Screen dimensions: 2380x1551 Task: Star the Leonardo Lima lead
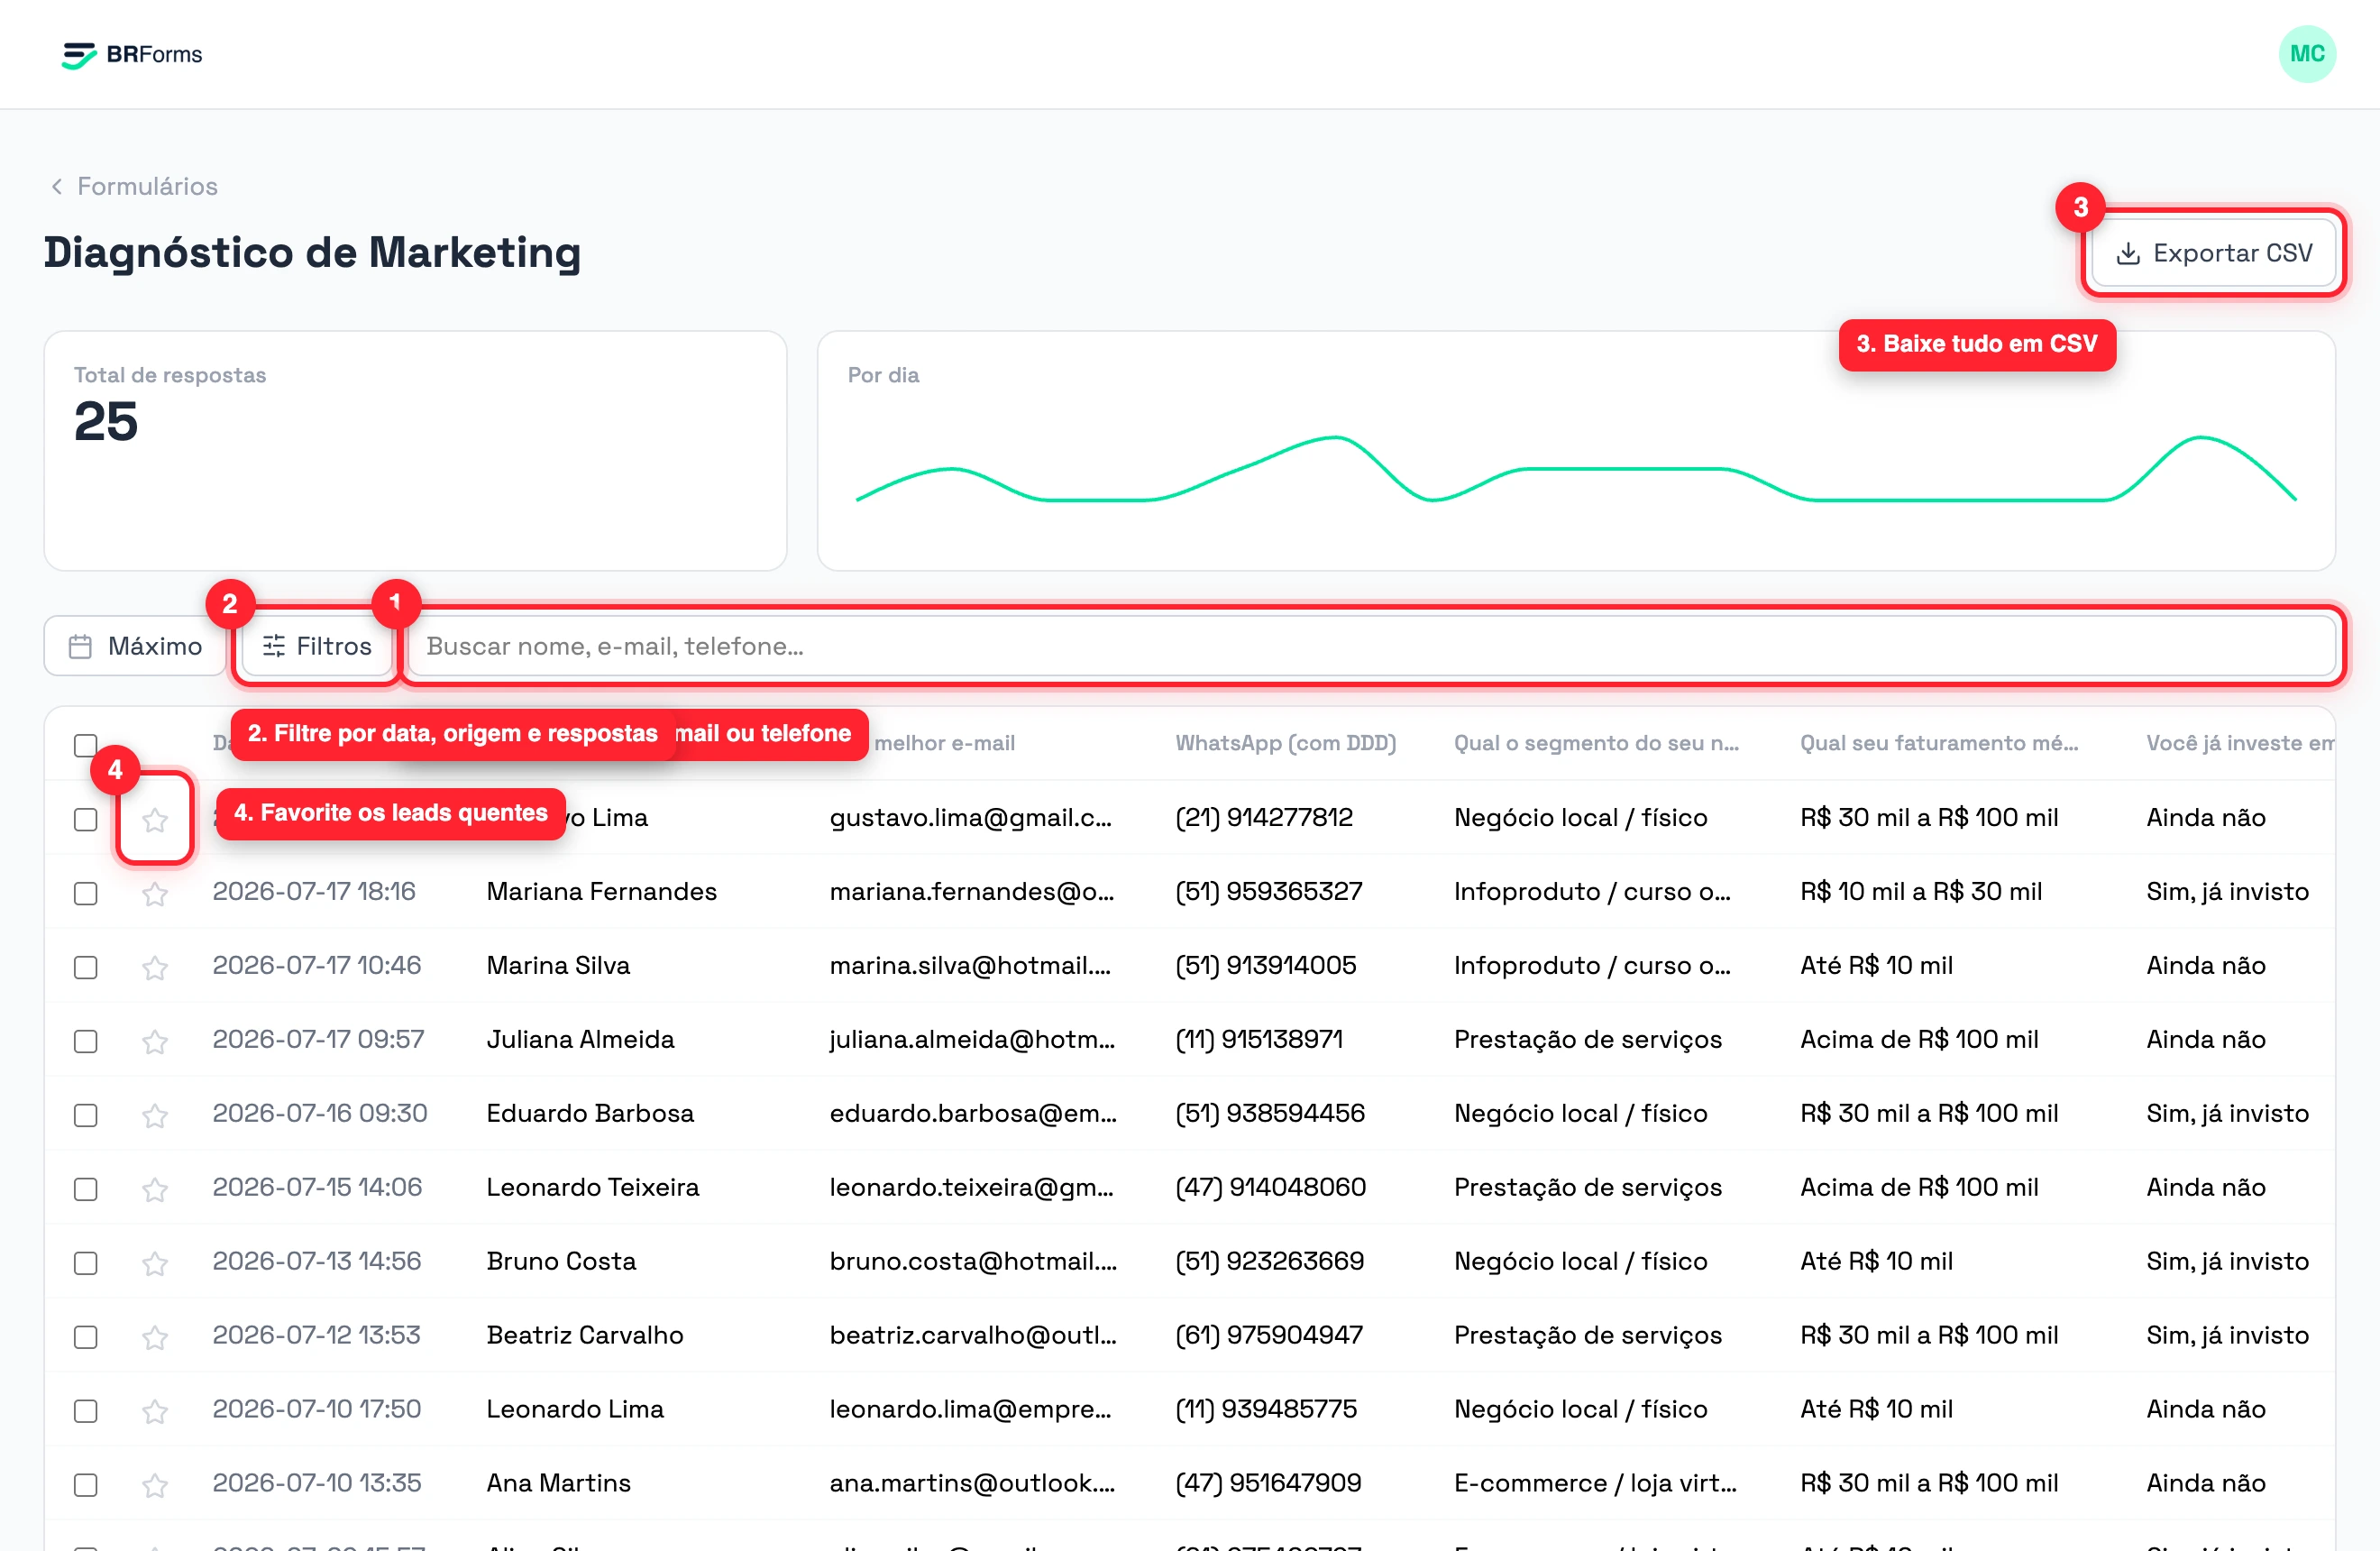[155, 1412]
